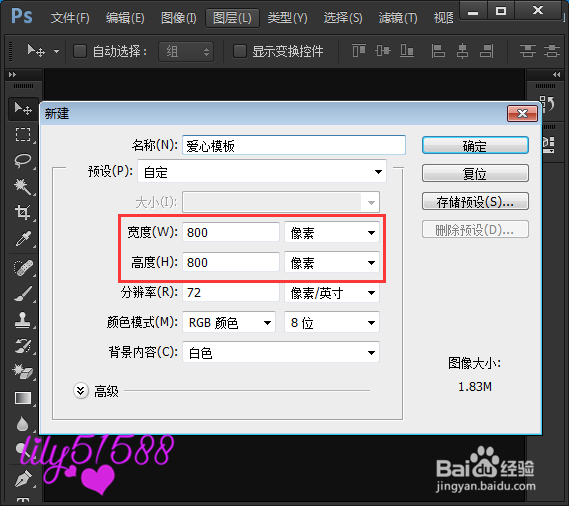Click the 名称 name input field

tap(294, 145)
